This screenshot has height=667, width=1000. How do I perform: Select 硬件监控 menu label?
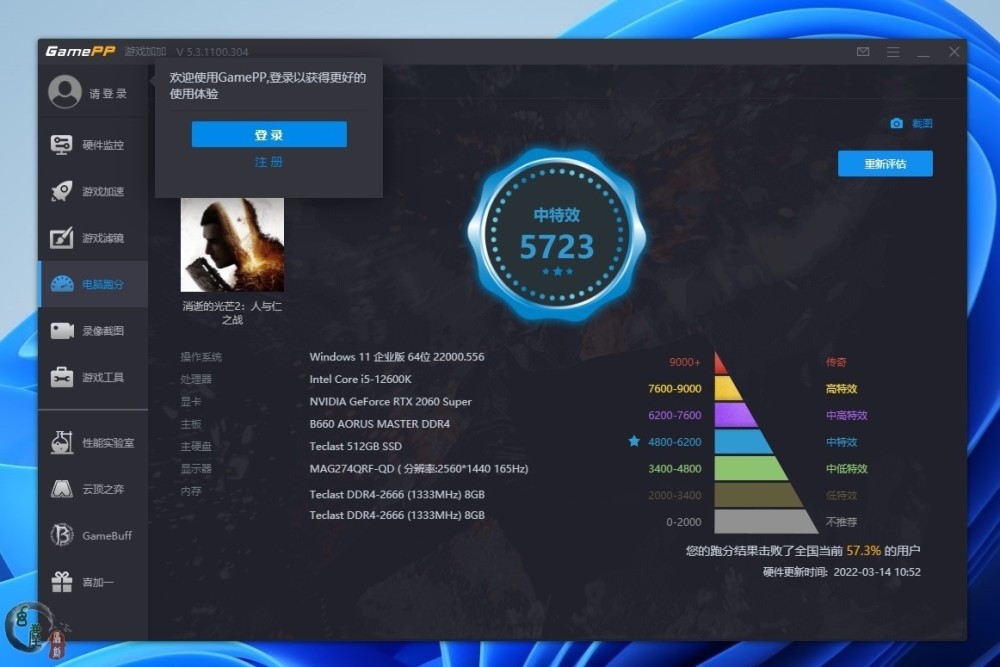point(103,145)
